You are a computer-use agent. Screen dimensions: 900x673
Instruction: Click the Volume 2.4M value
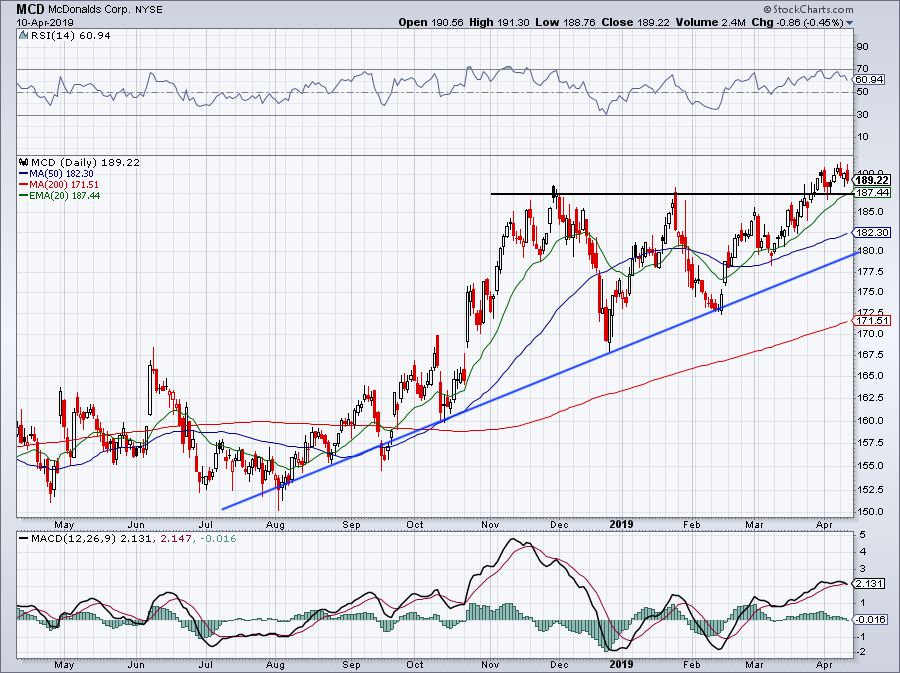pyautogui.click(x=711, y=22)
